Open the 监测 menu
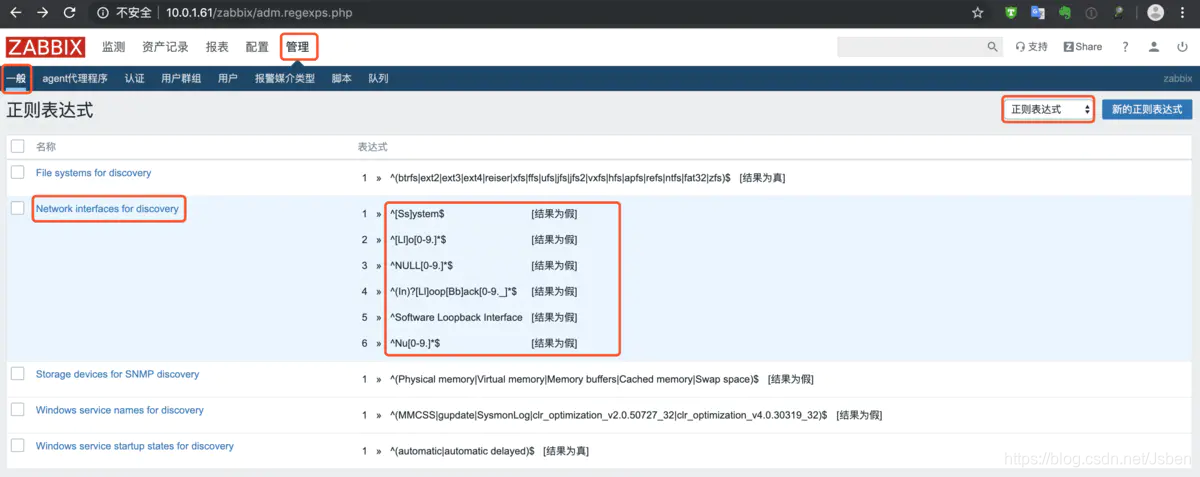This screenshot has width=1200, height=477. pos(114,47)
